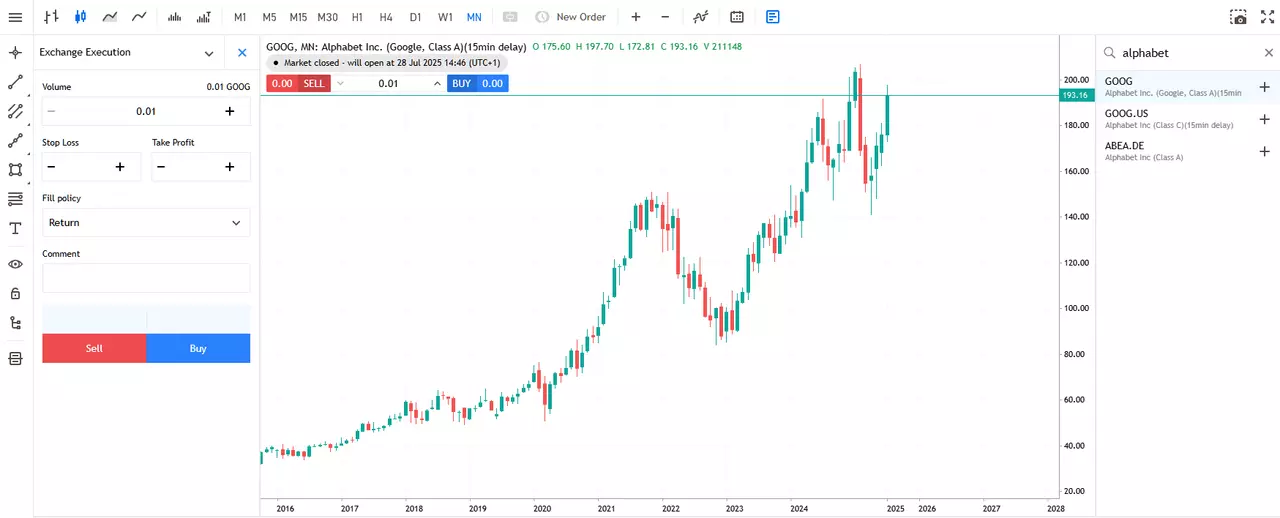Screen dimensions: 1280x518
Task: Decrease the Stop Loss value
Action: point(52,167)
